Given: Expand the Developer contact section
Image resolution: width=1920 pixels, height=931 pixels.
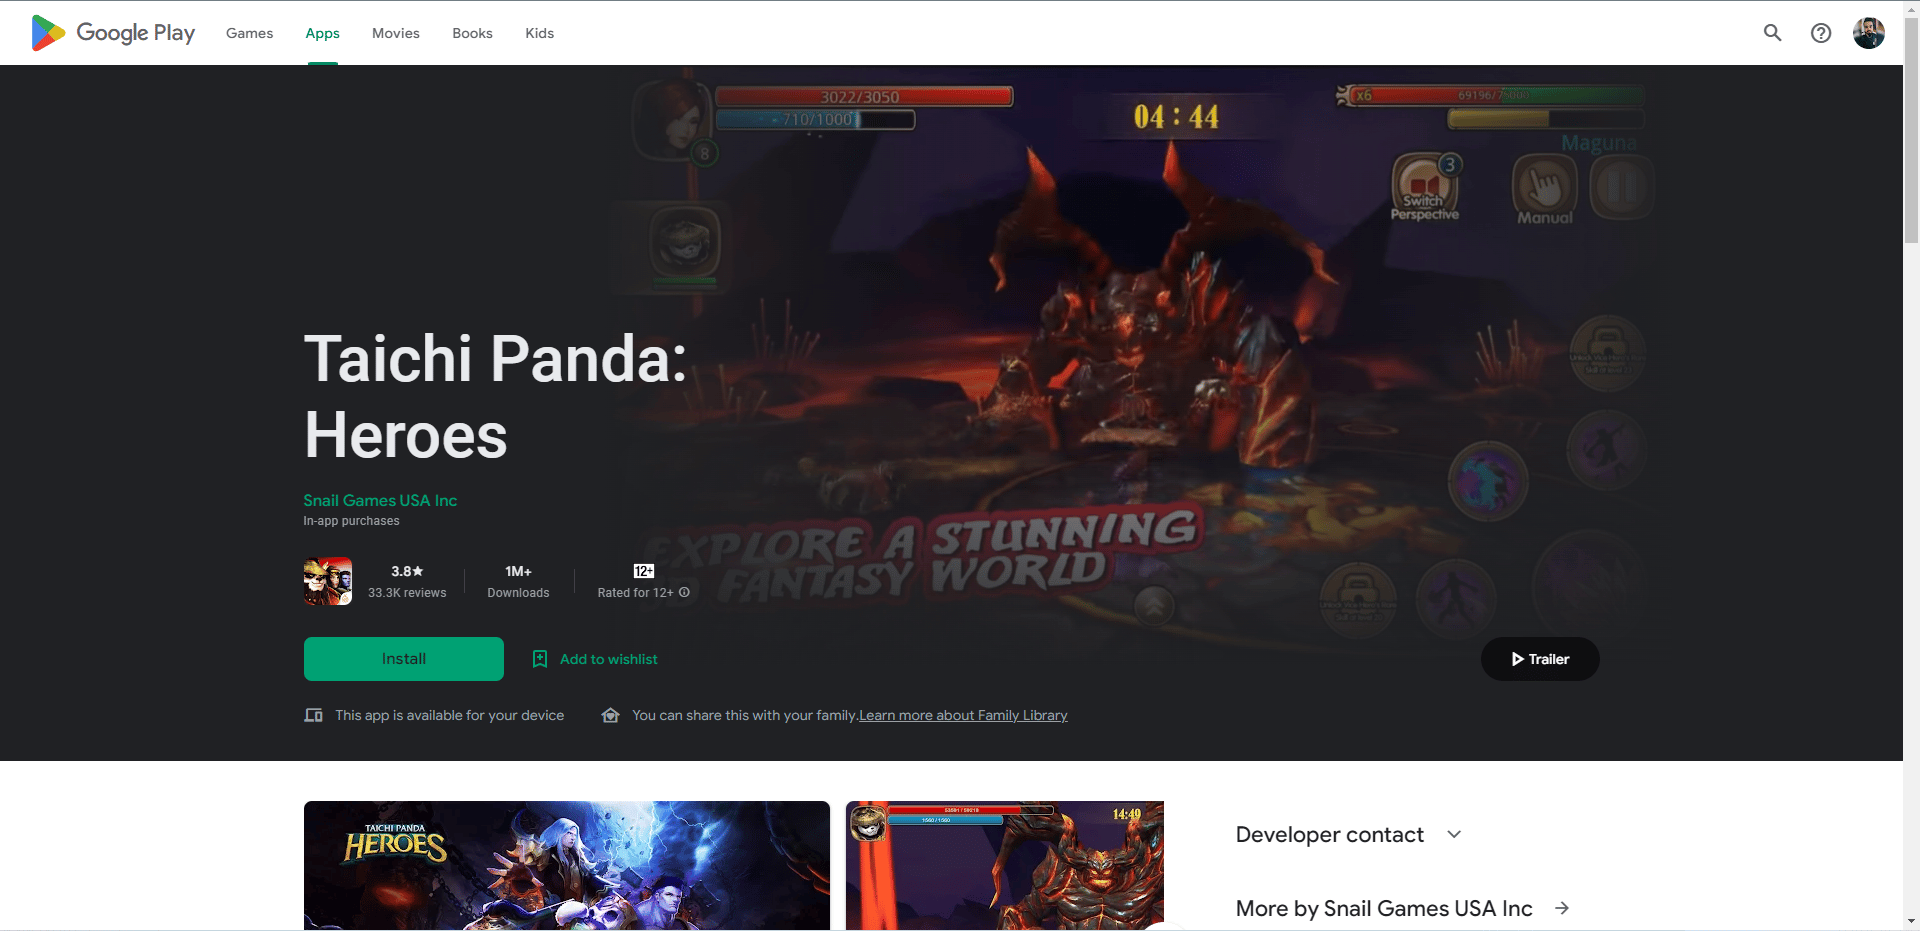Looking at the screenshot, I should (1349, 834).
